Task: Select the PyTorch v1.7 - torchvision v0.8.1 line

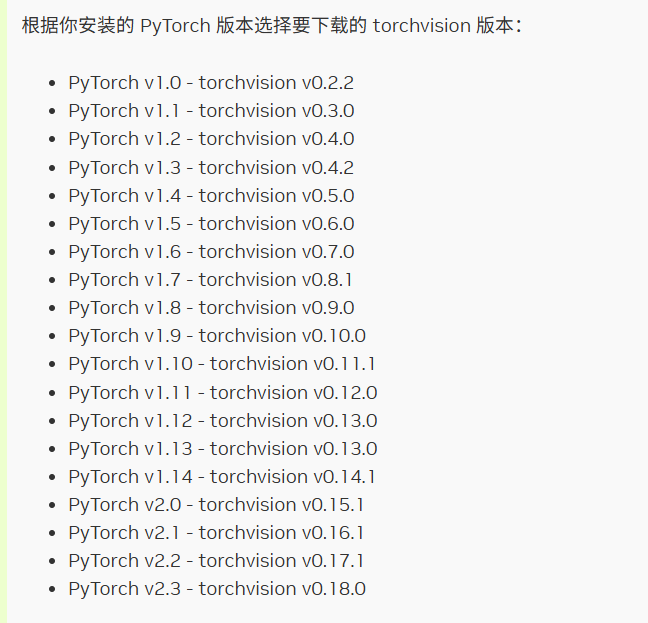Action: [x=210, y=280]
